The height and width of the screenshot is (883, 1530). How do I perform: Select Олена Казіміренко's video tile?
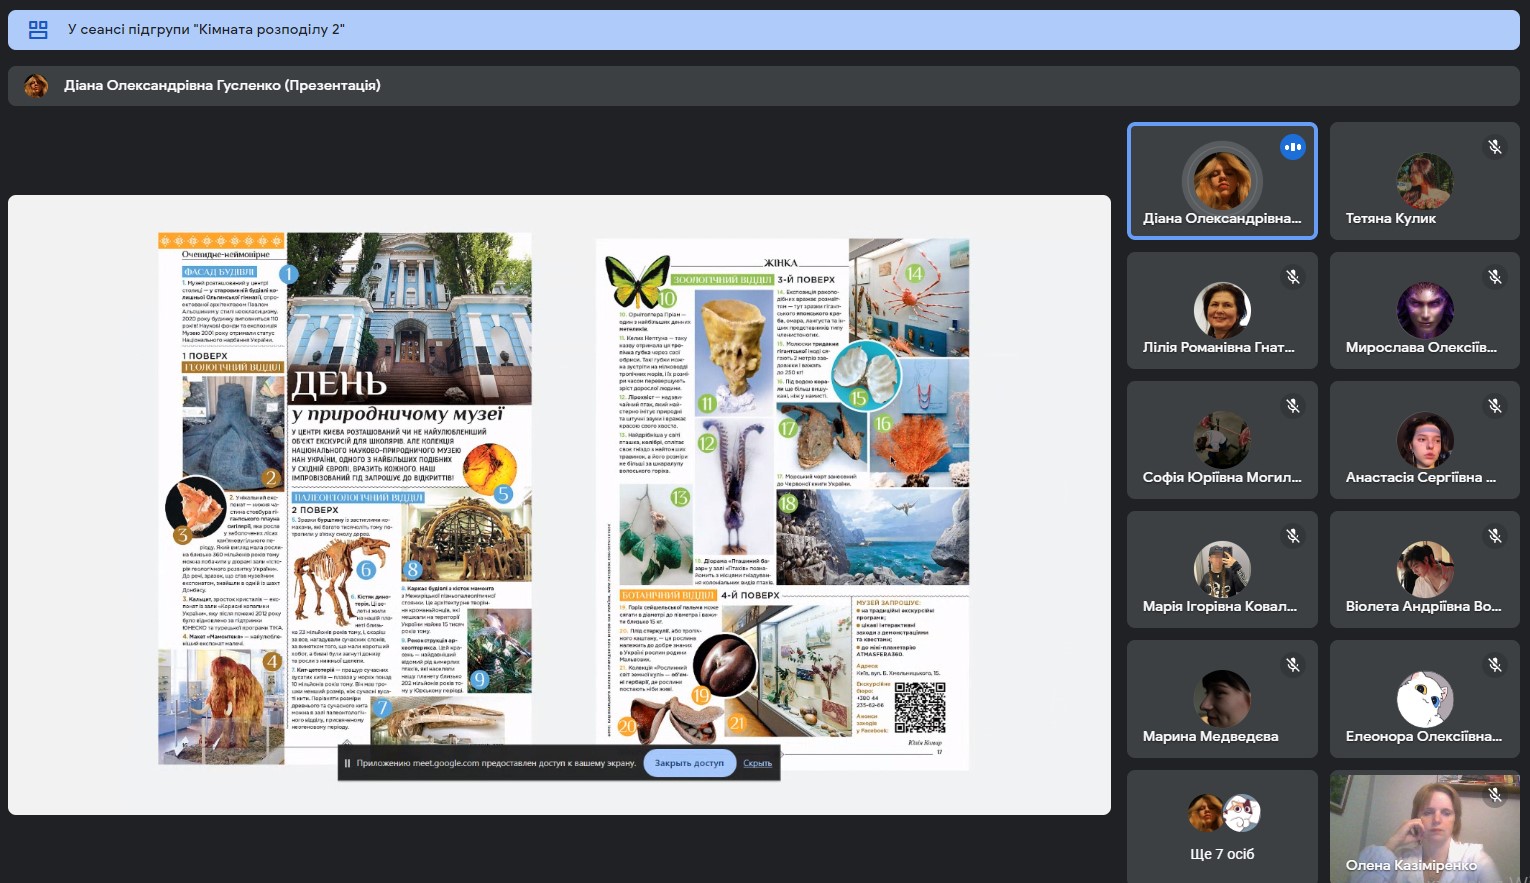[1424, 828]
